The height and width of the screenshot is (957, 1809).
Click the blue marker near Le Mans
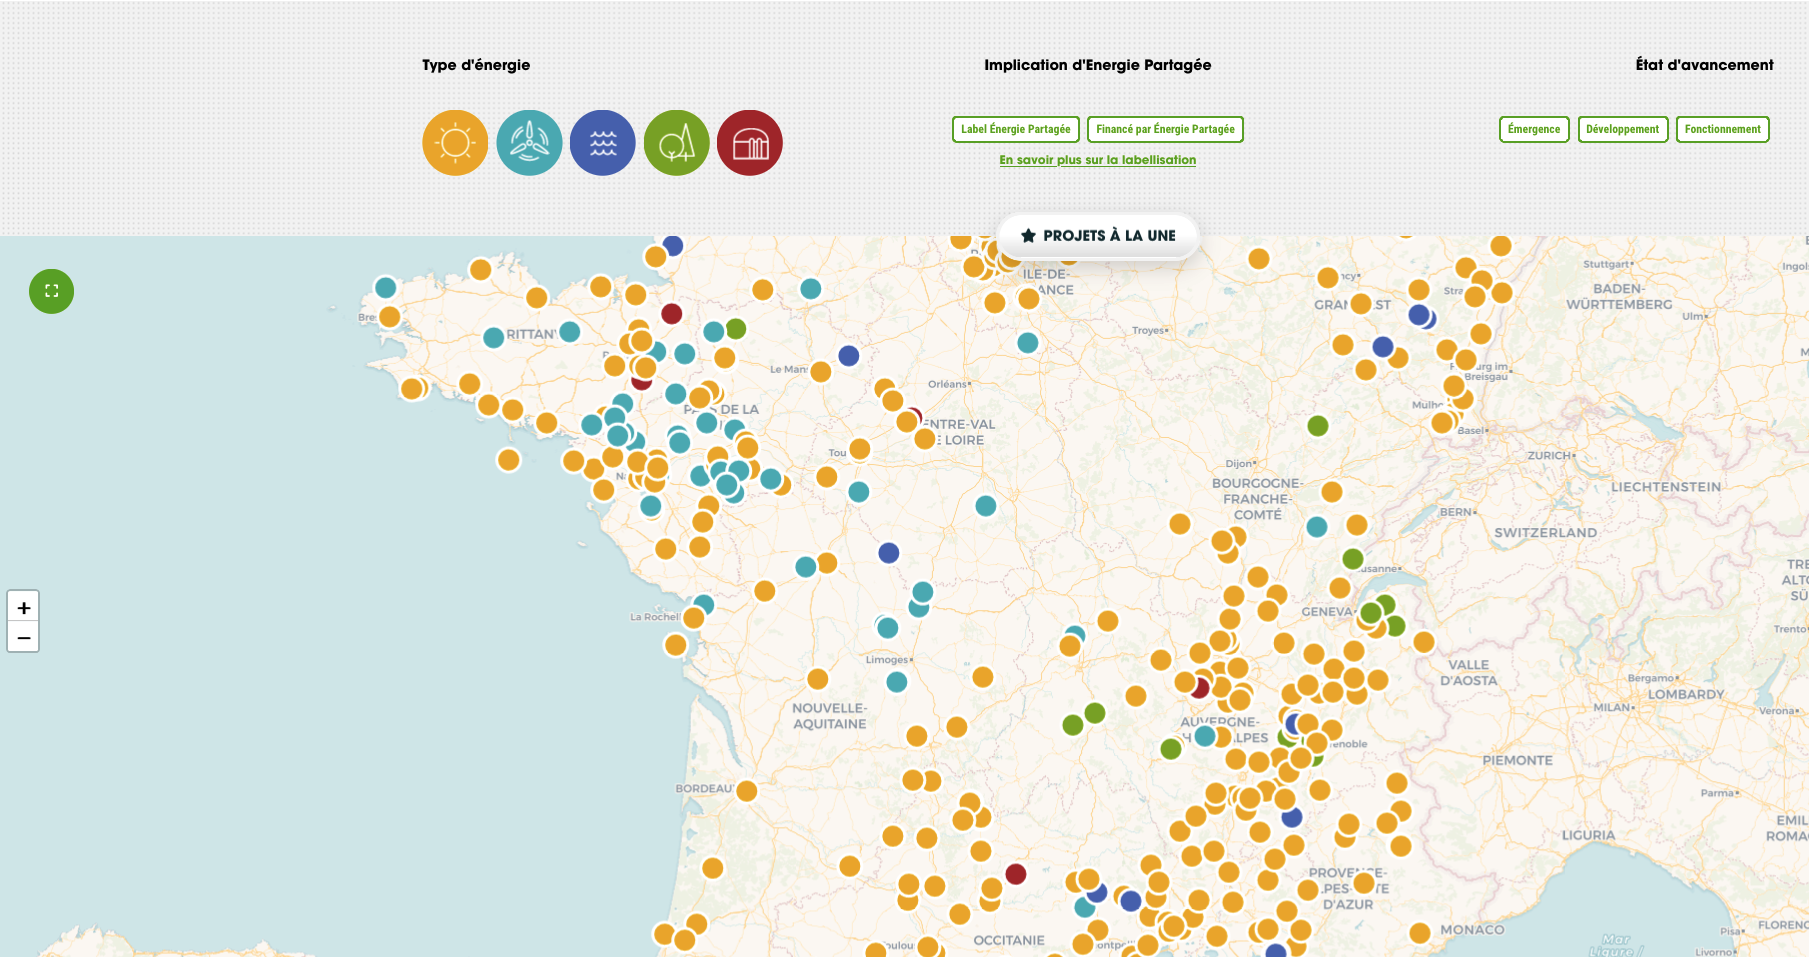(x=849, y=355)
